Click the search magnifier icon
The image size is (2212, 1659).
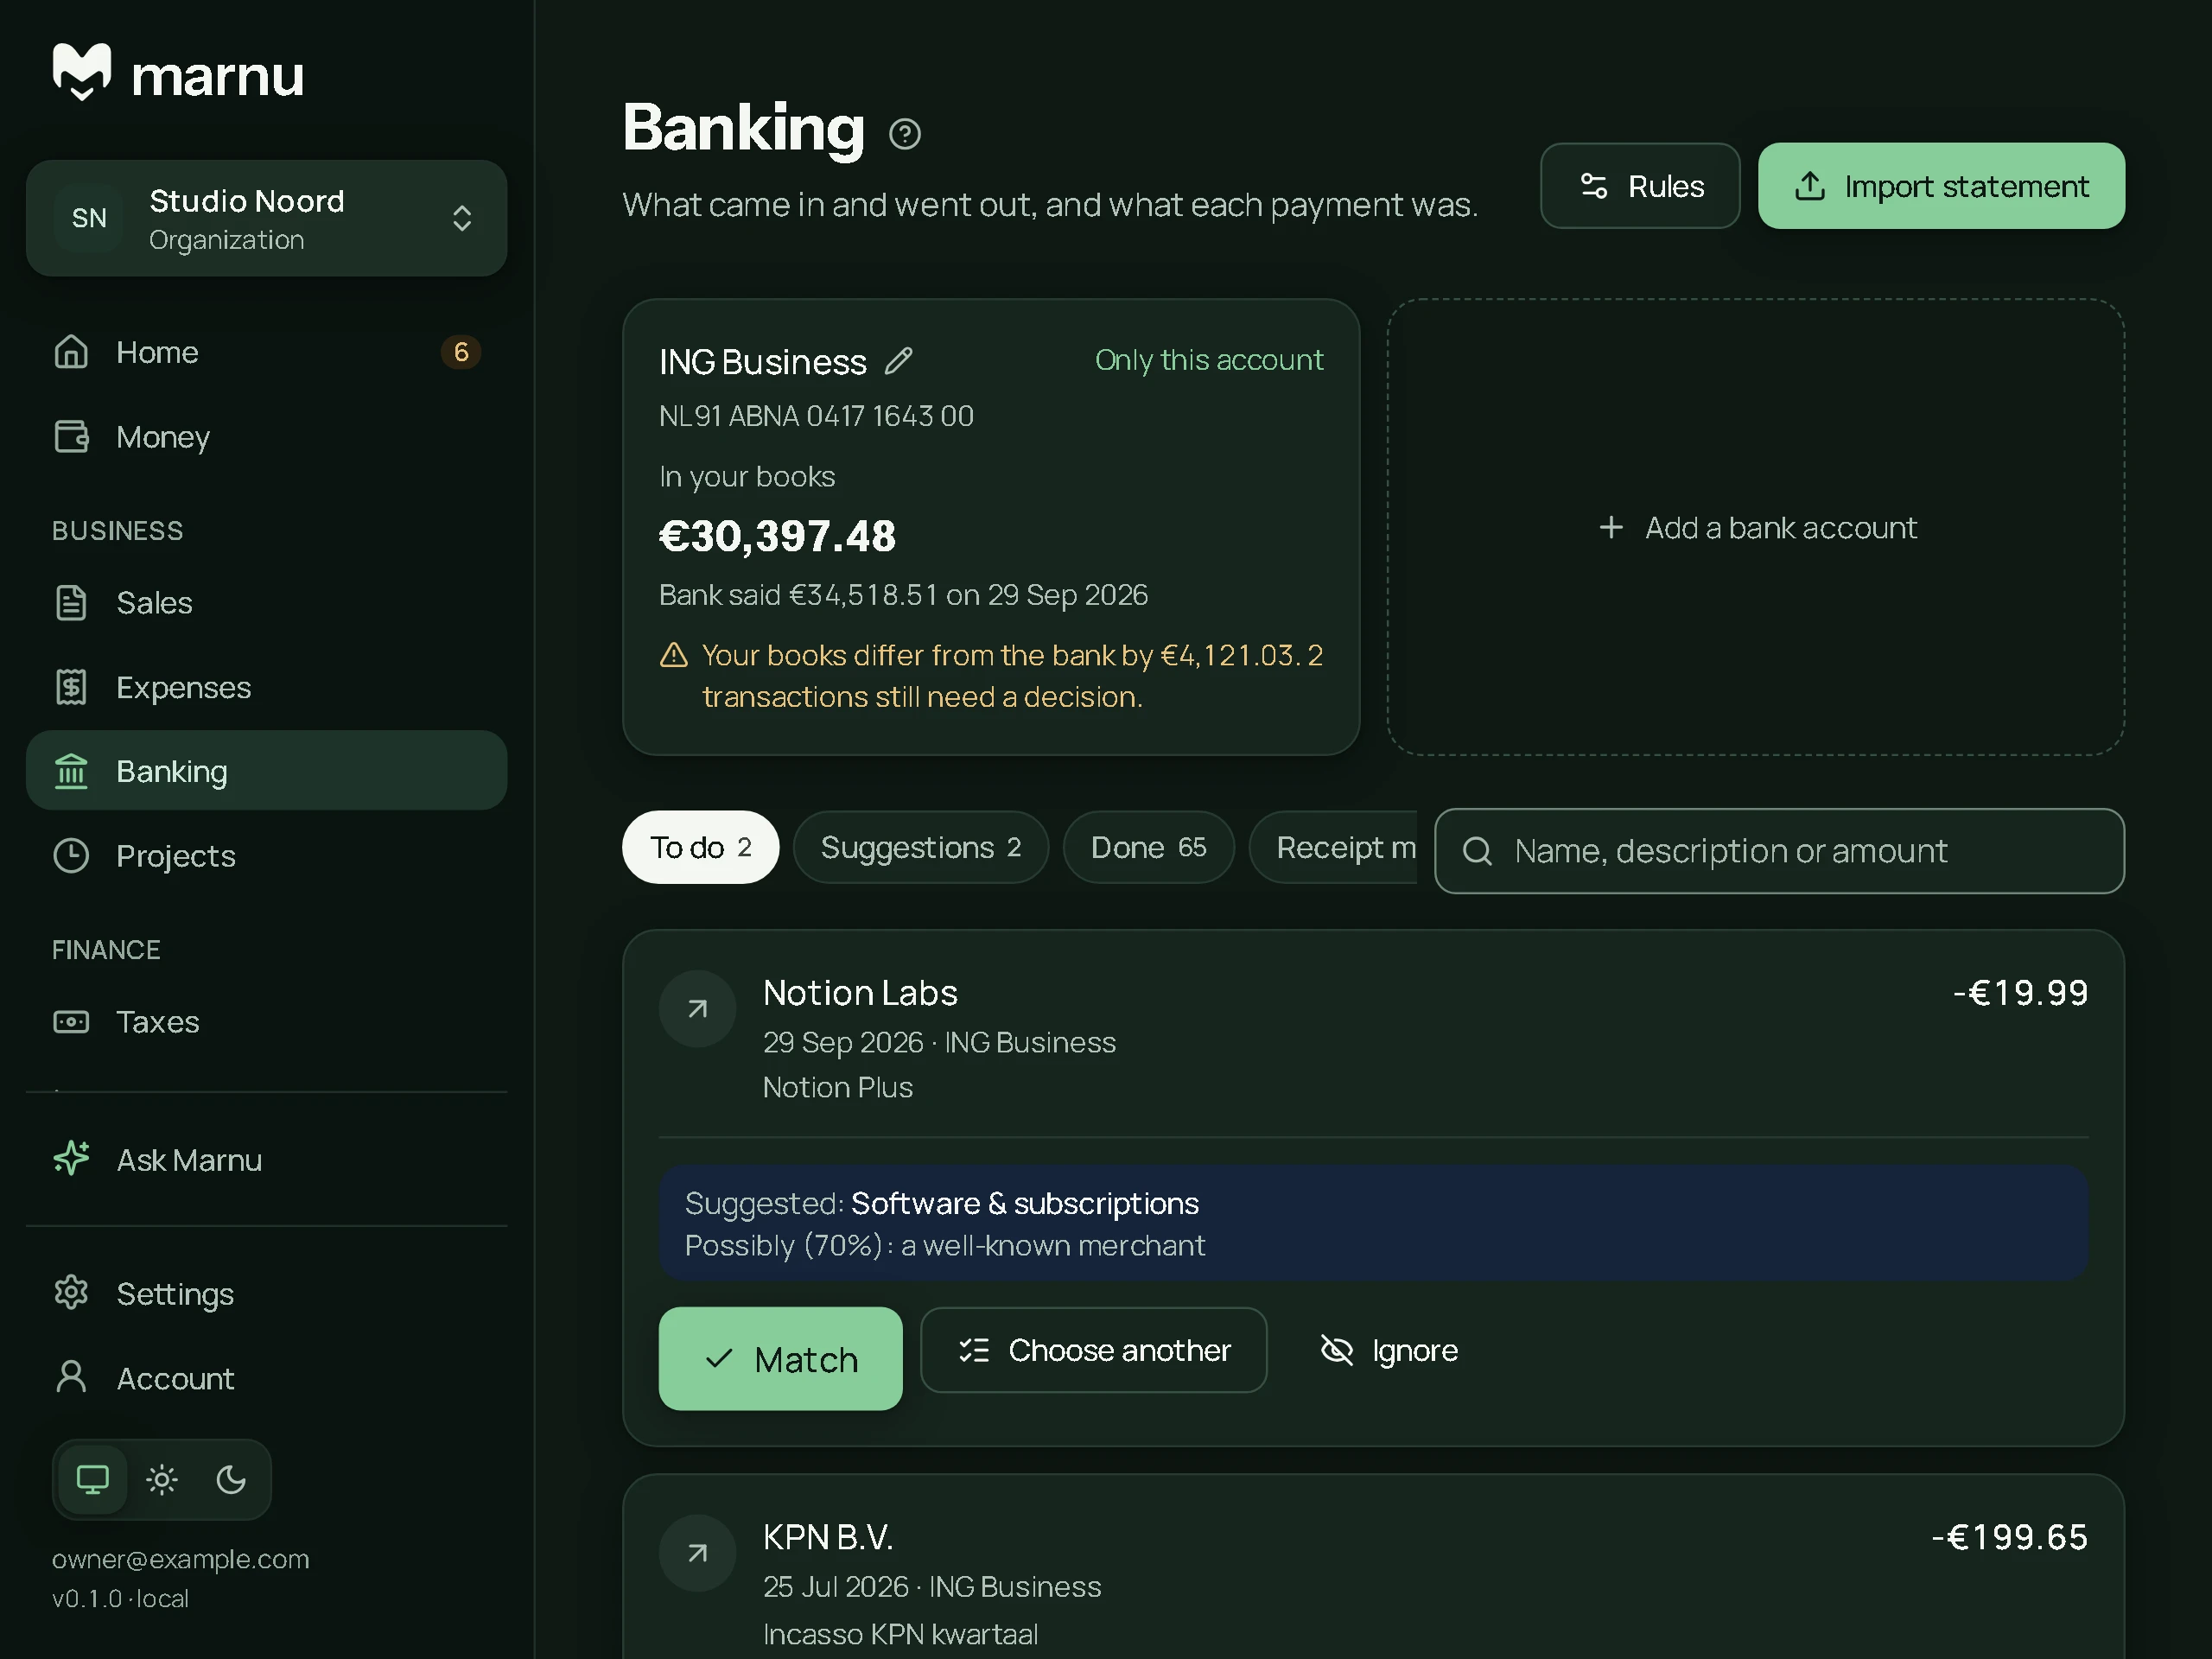point(1478,851)
